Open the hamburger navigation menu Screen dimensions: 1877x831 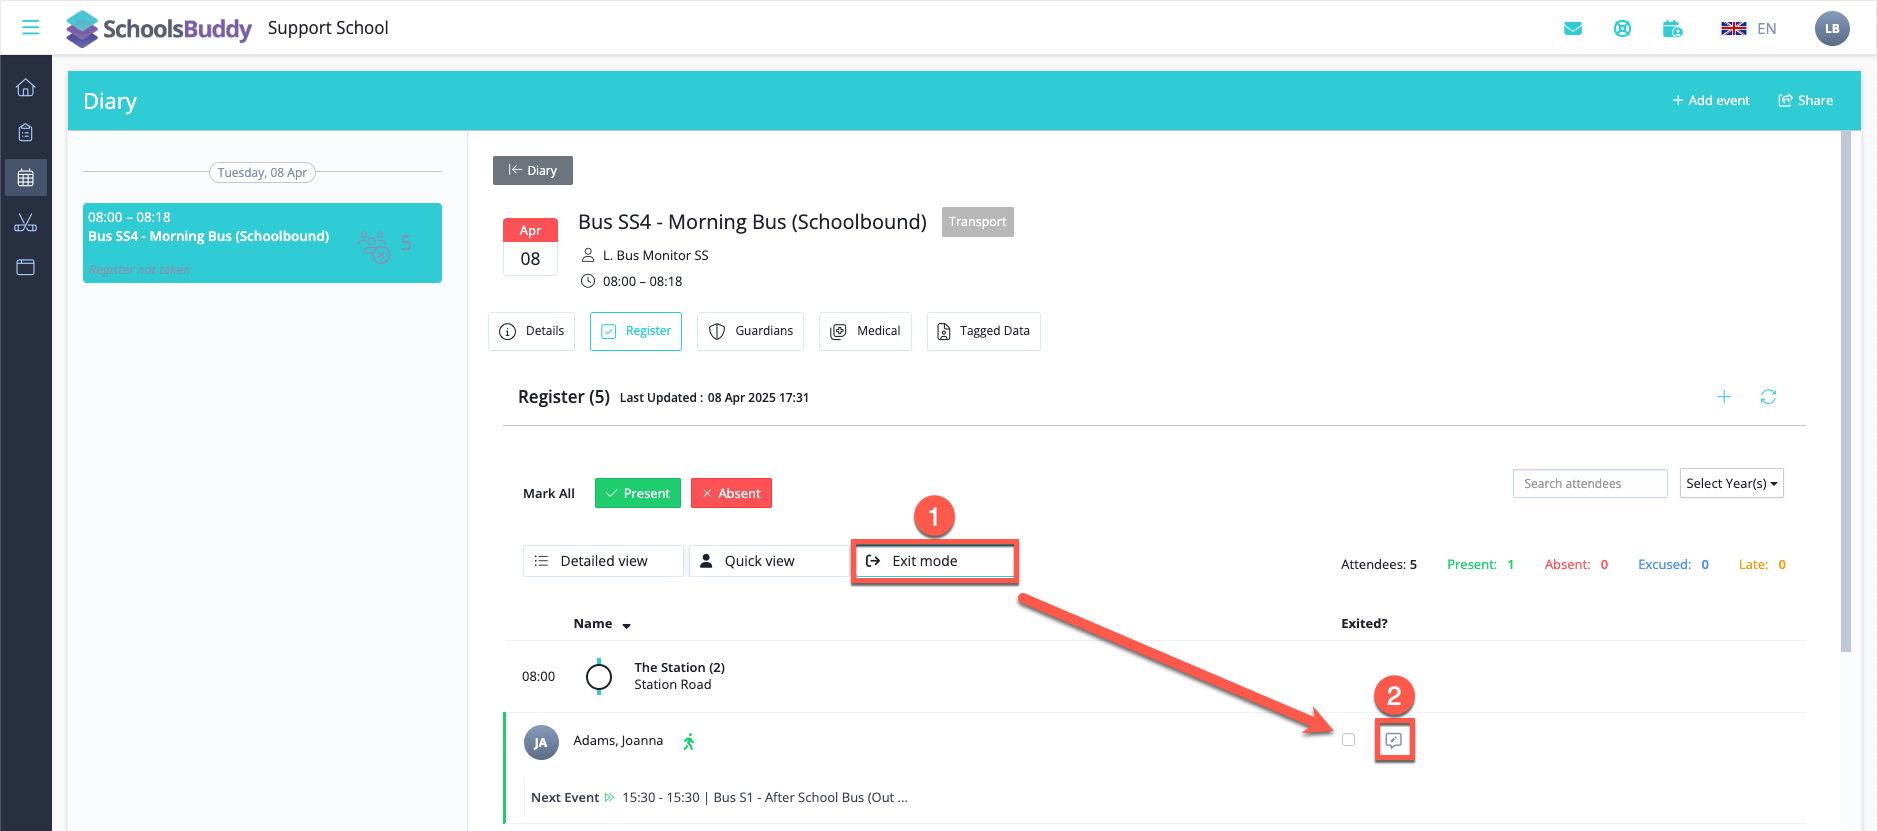31,27
